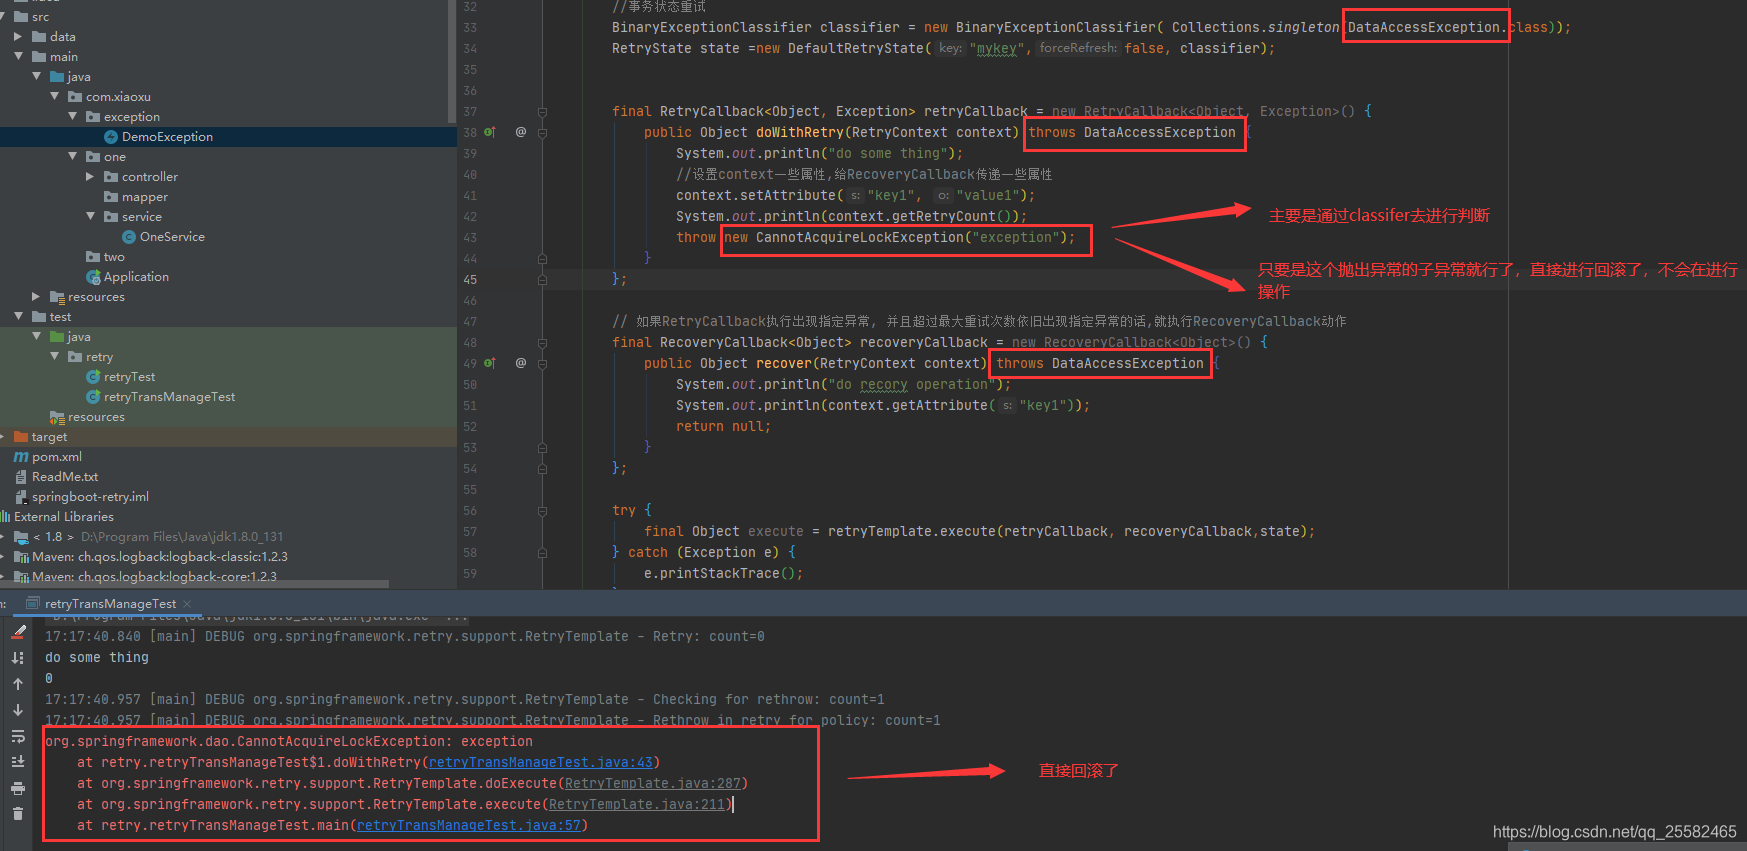Image resolution: width=1747 pixels, height=851 pixels.
Task: Collapse the service package
Action: point(91,217)
